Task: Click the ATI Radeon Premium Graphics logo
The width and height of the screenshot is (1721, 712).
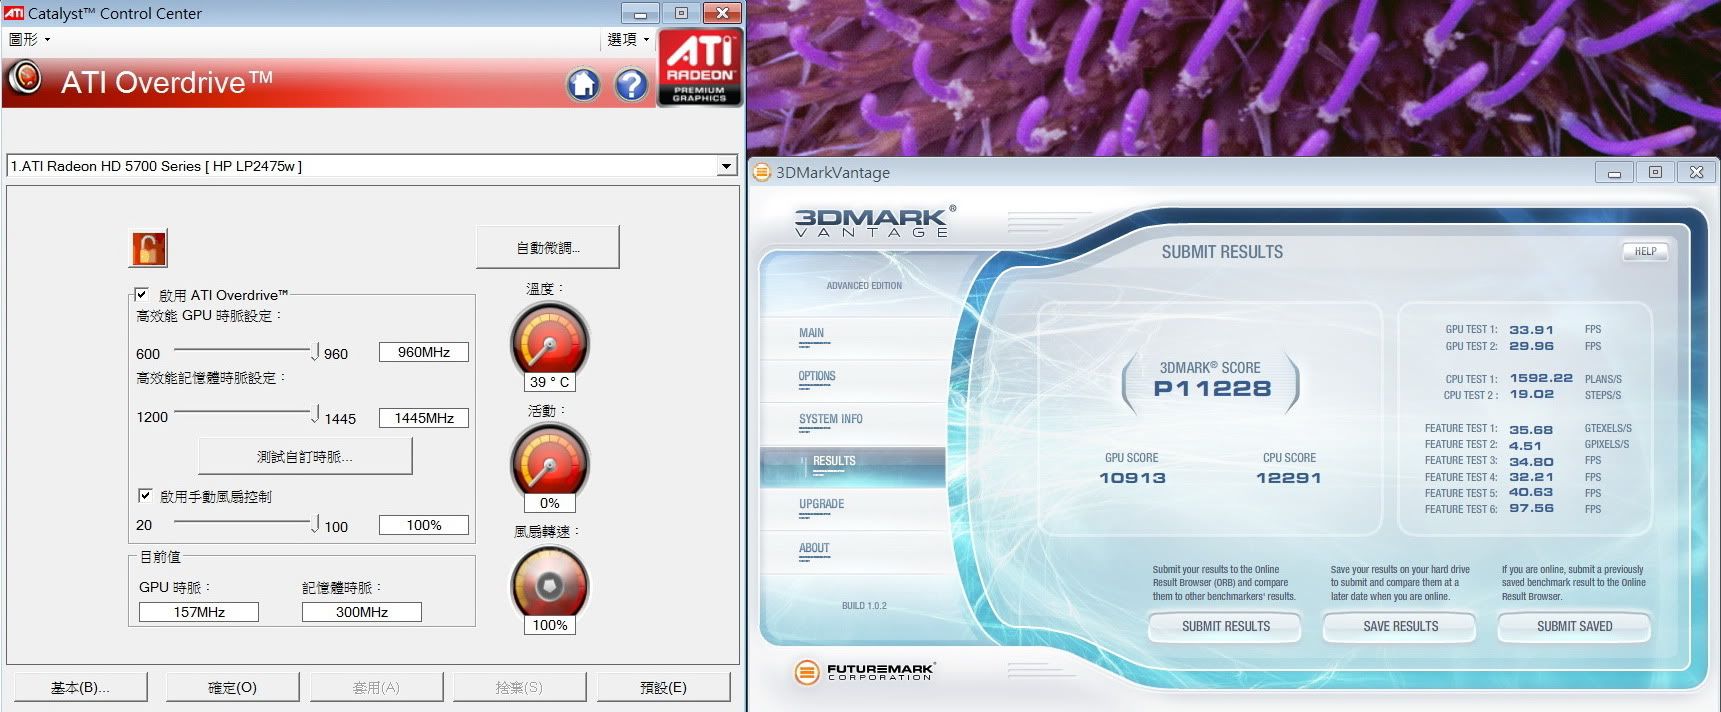Action: pos(700,67)
